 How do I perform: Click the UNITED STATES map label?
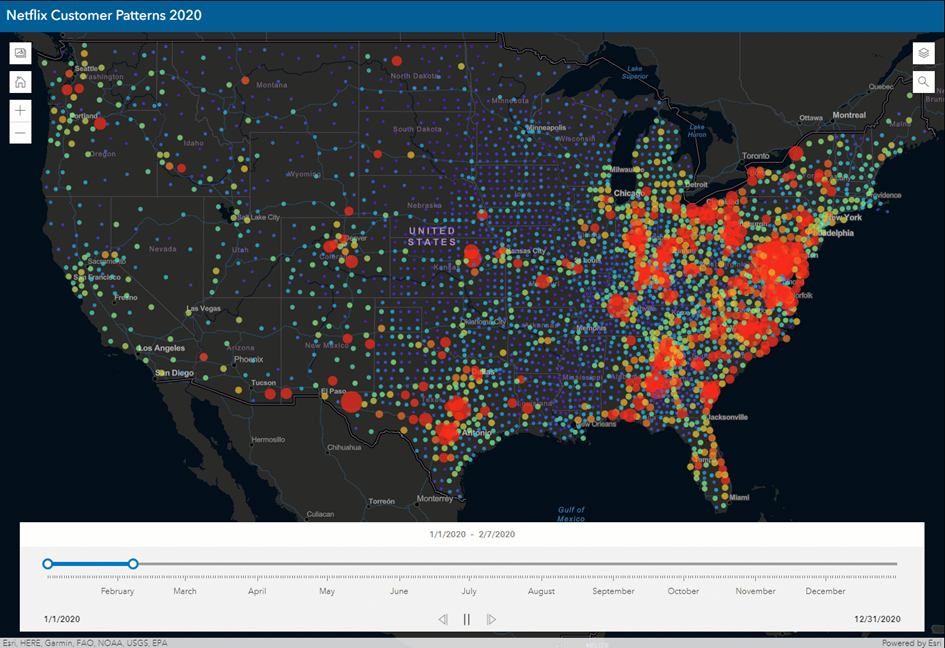click(x=432, y=236)
